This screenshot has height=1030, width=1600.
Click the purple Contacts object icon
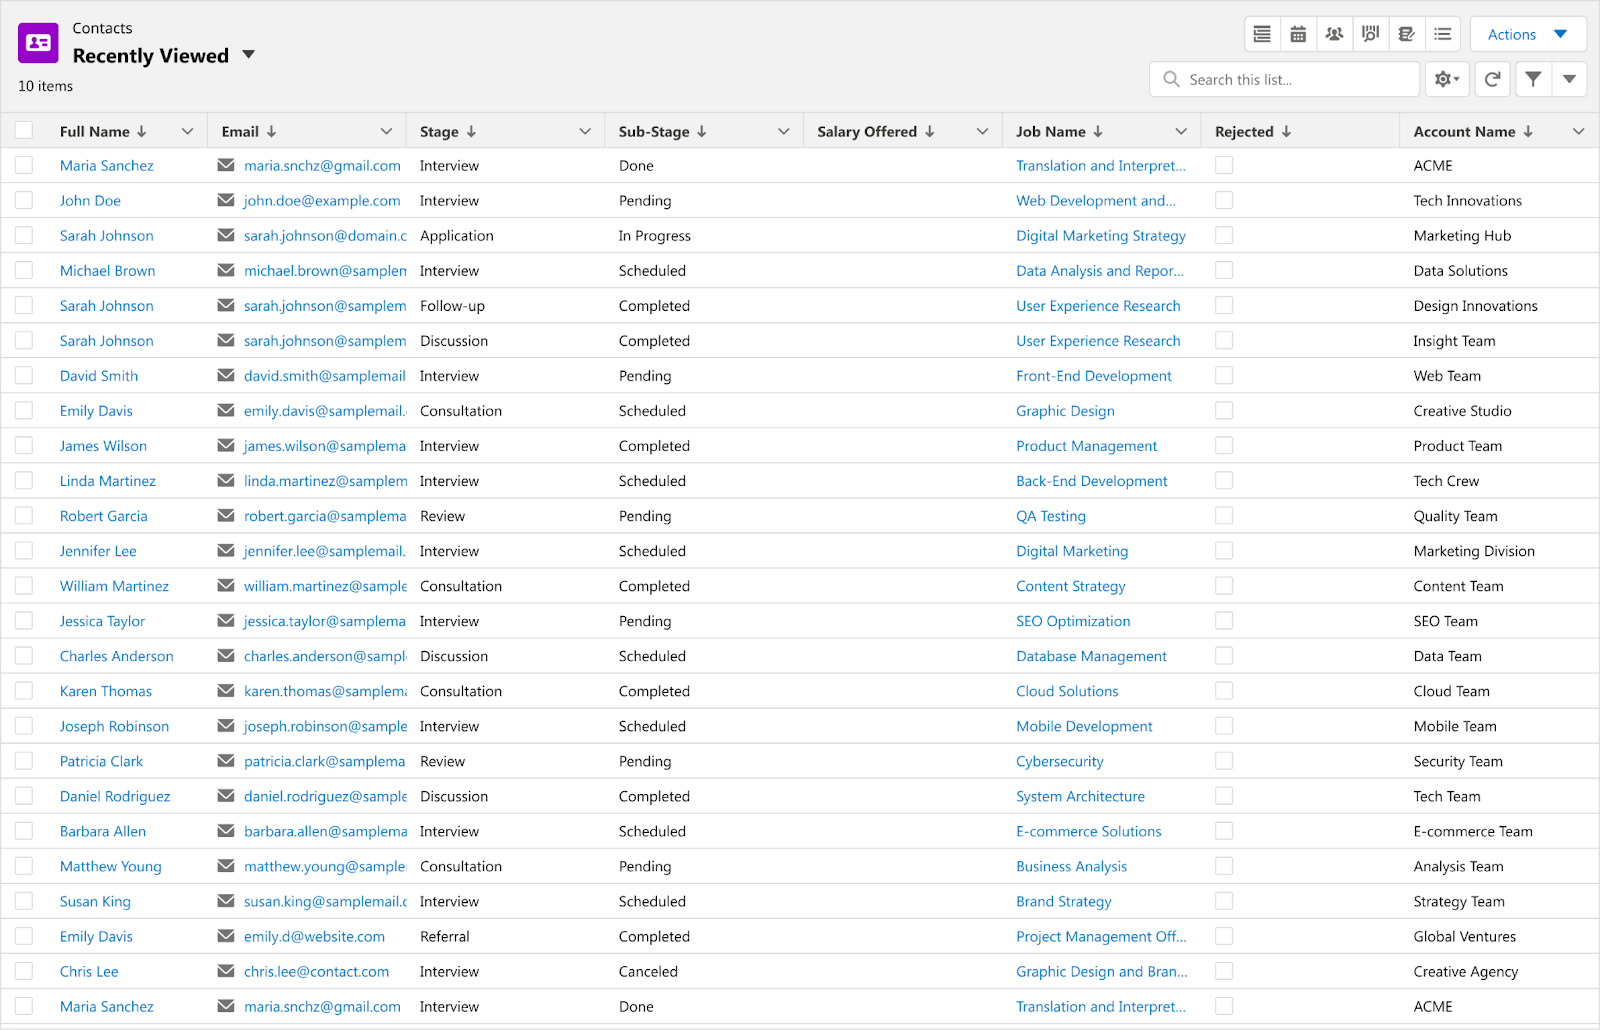pos(38,43)
